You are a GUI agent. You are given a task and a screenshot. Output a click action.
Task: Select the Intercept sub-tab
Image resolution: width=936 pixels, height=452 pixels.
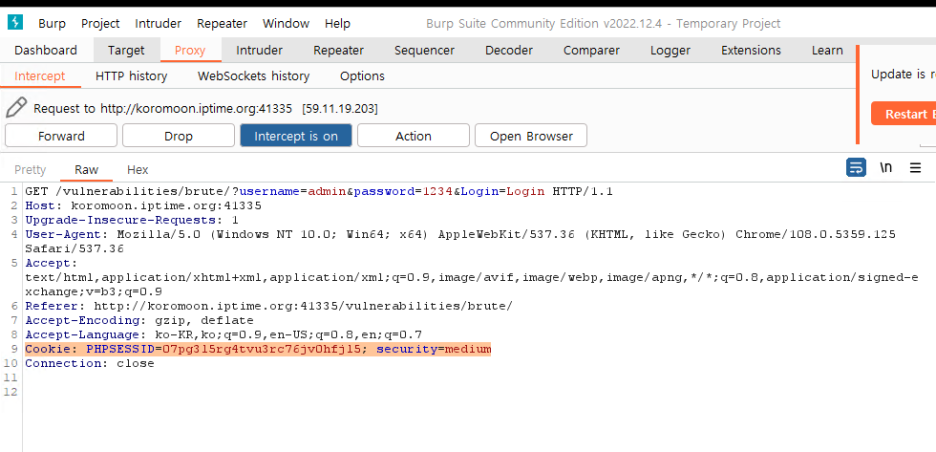click(x=39, y=76)
